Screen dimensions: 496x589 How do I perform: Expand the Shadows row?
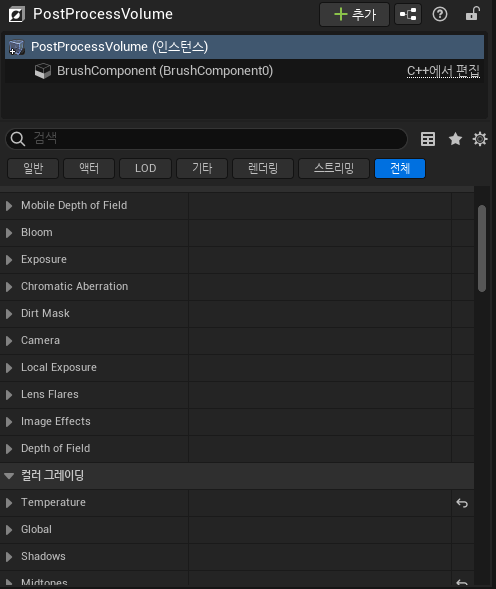pyautogui.click(x=9, y=557)
